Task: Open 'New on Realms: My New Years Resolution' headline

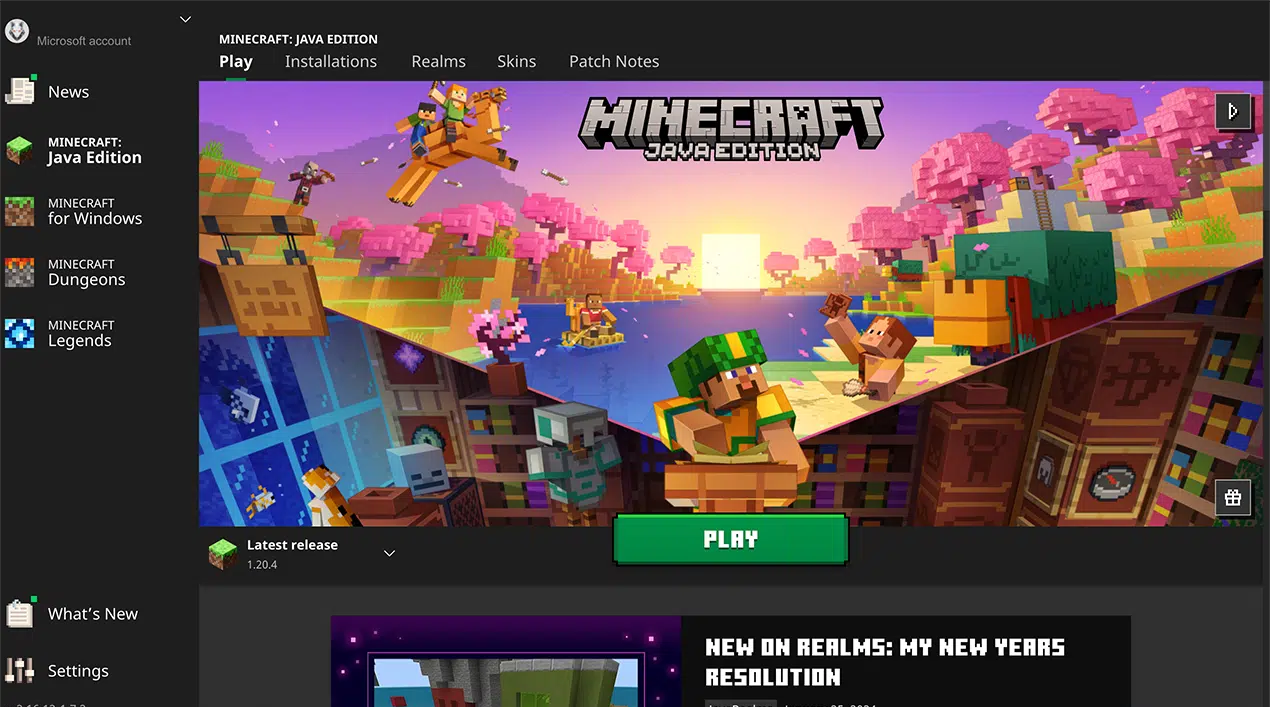Action: pyautogui.click(x=885, y=662)
